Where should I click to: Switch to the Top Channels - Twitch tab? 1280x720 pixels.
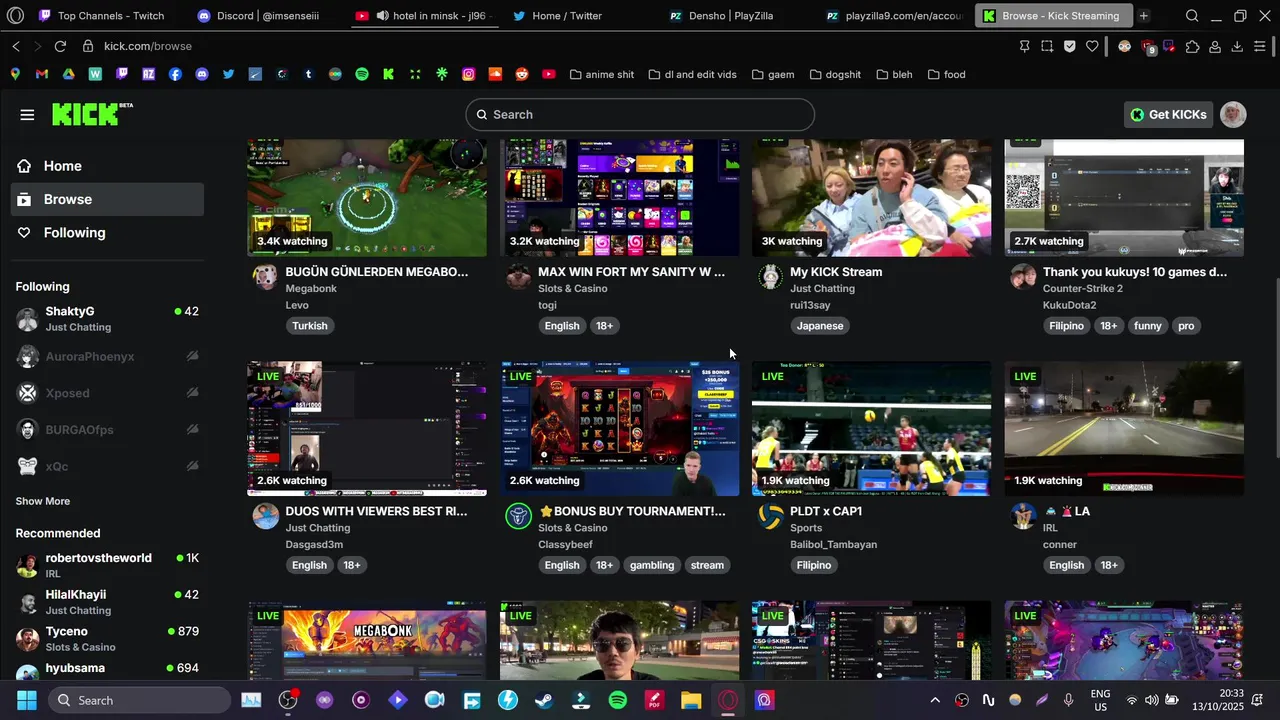101,15
